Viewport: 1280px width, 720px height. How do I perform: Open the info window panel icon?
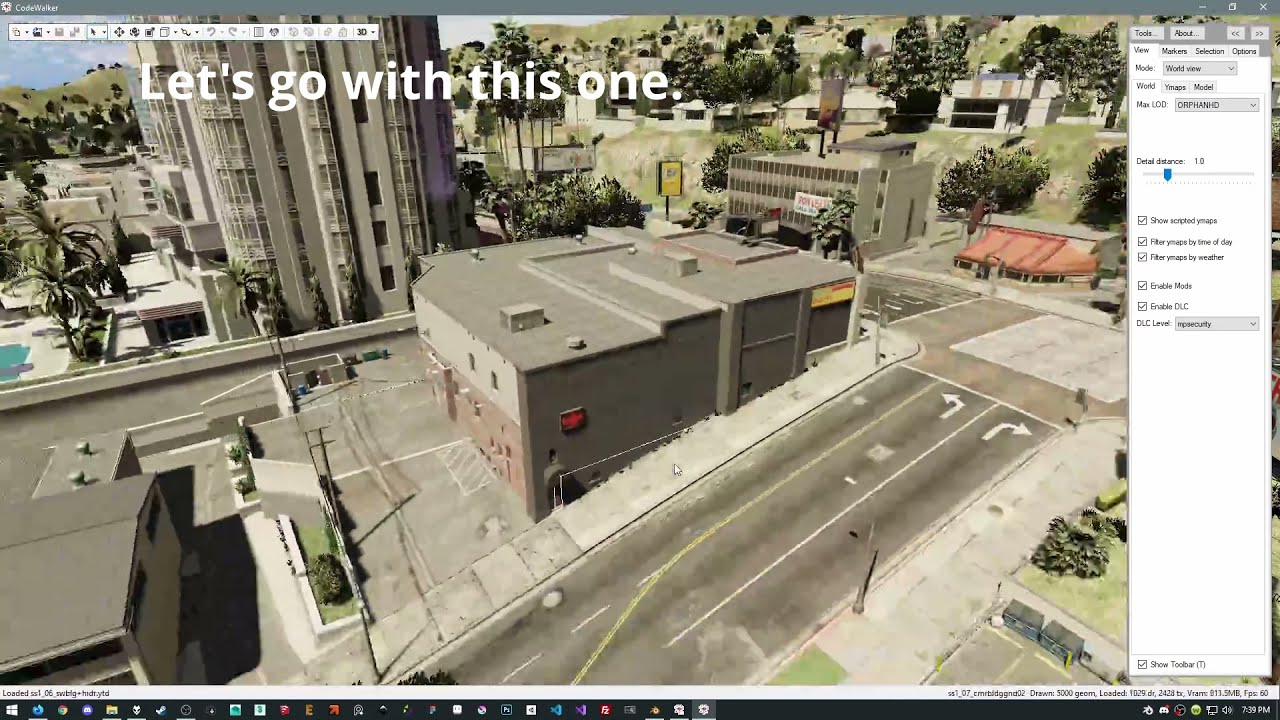[258, 32]
